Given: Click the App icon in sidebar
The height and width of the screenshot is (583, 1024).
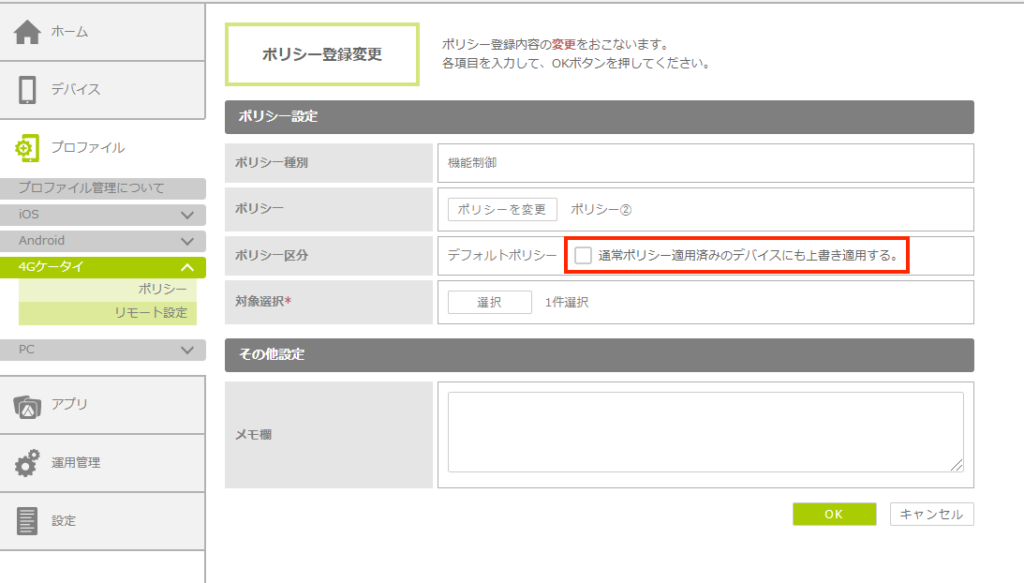Looking at the screenshot, I should (x=27, y=405).
